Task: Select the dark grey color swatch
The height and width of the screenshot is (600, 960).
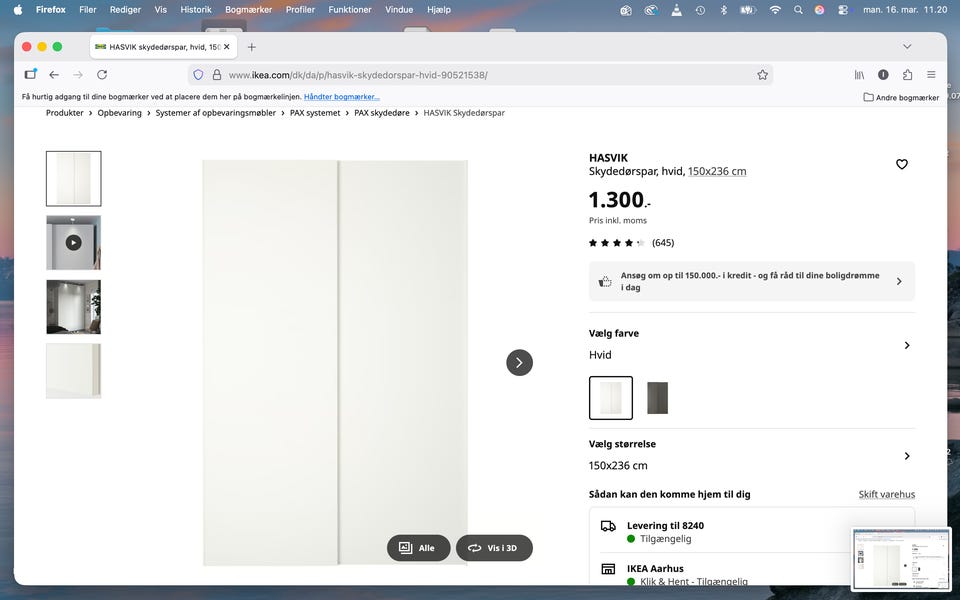Action: [x=658, y=398]
